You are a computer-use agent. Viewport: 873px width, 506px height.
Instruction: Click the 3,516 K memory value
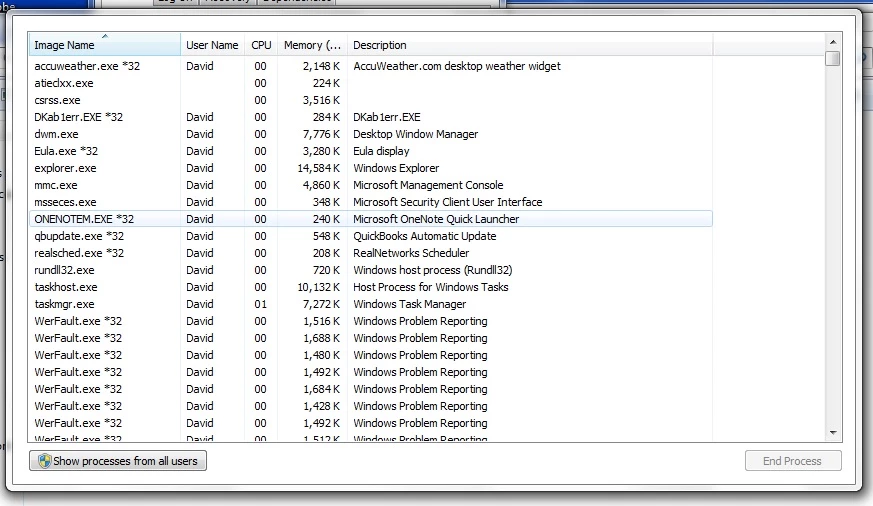(321, 100)
